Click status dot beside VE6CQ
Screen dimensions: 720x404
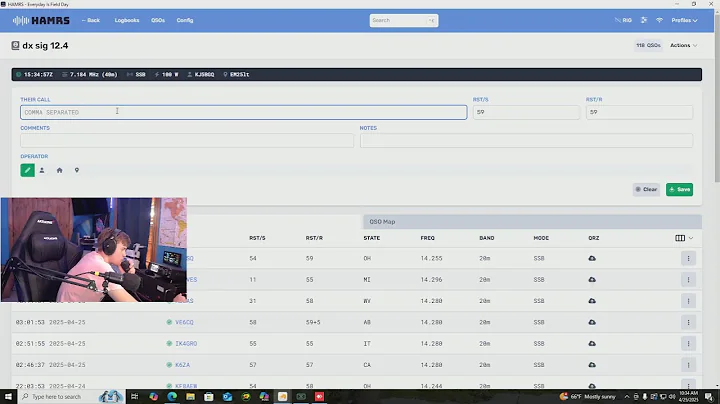tap(169, 322)
